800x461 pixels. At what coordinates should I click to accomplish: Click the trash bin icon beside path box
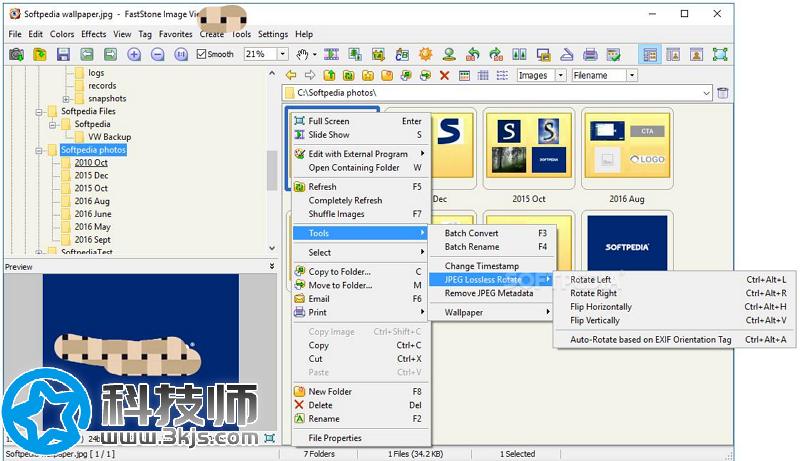click(722, 93)
